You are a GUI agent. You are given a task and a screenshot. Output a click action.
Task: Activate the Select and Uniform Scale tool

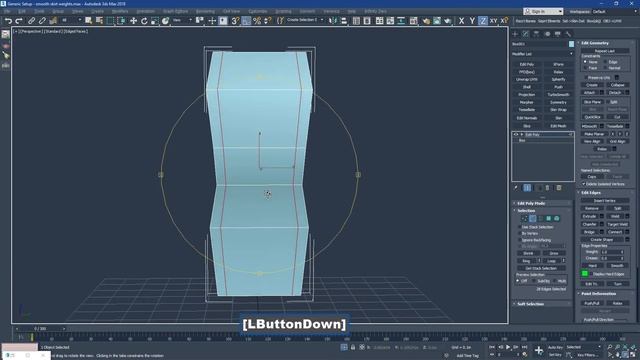155,20
